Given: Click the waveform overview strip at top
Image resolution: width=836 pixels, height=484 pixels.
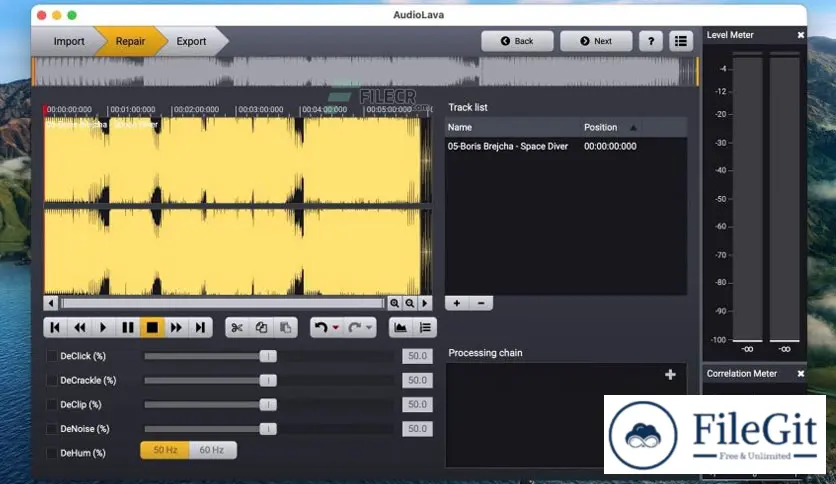Looking at the screenshot, I should (365, 71).
